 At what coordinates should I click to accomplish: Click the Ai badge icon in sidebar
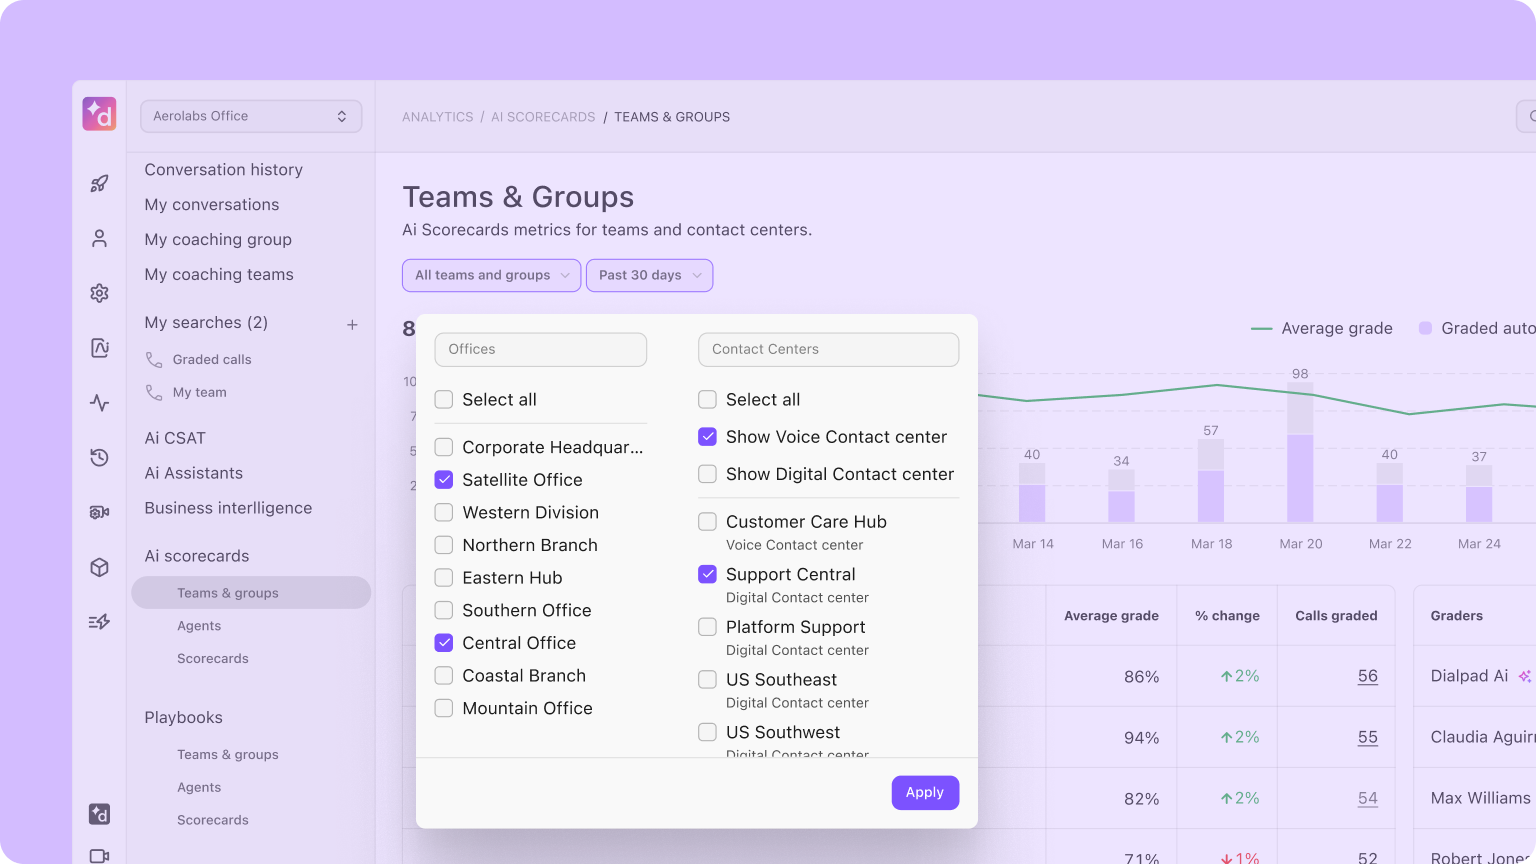tap(98, 347)
